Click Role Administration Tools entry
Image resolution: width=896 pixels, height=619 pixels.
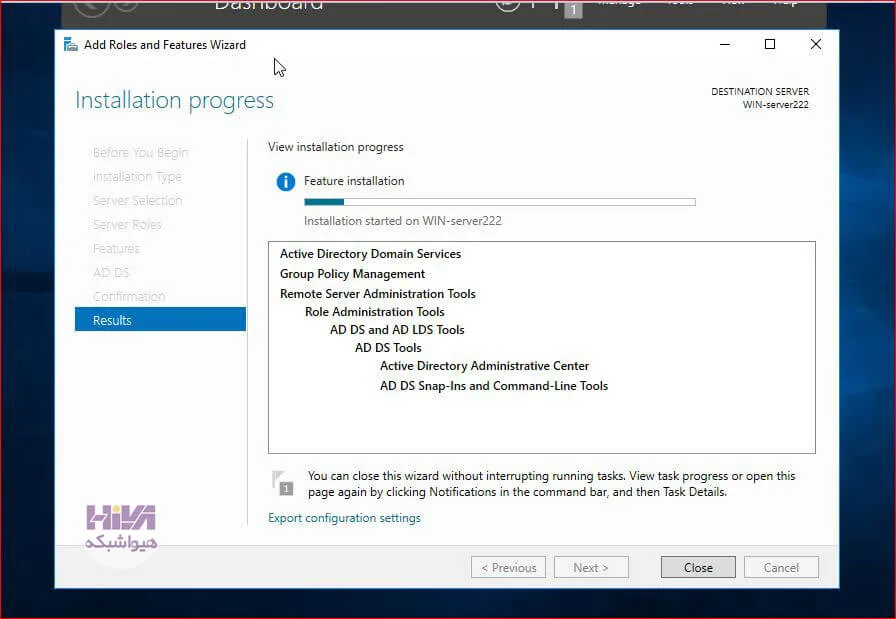click(x=374, y=312)
